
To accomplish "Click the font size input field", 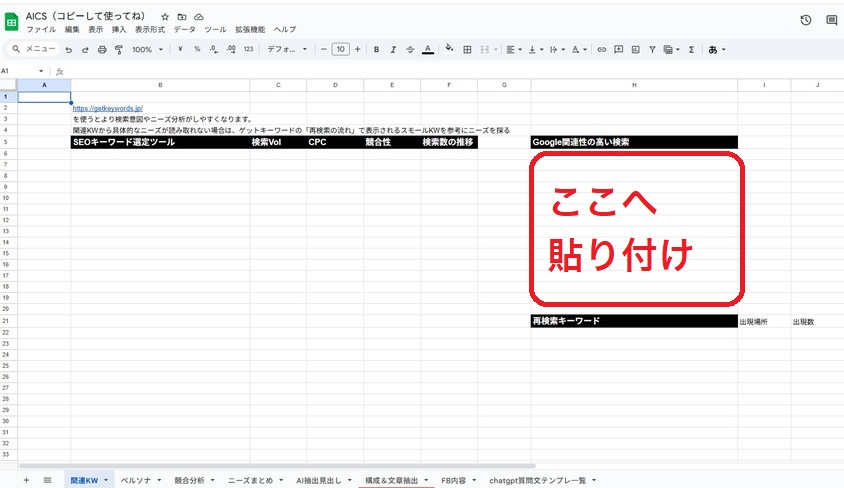I will click(x=340, y=49).
